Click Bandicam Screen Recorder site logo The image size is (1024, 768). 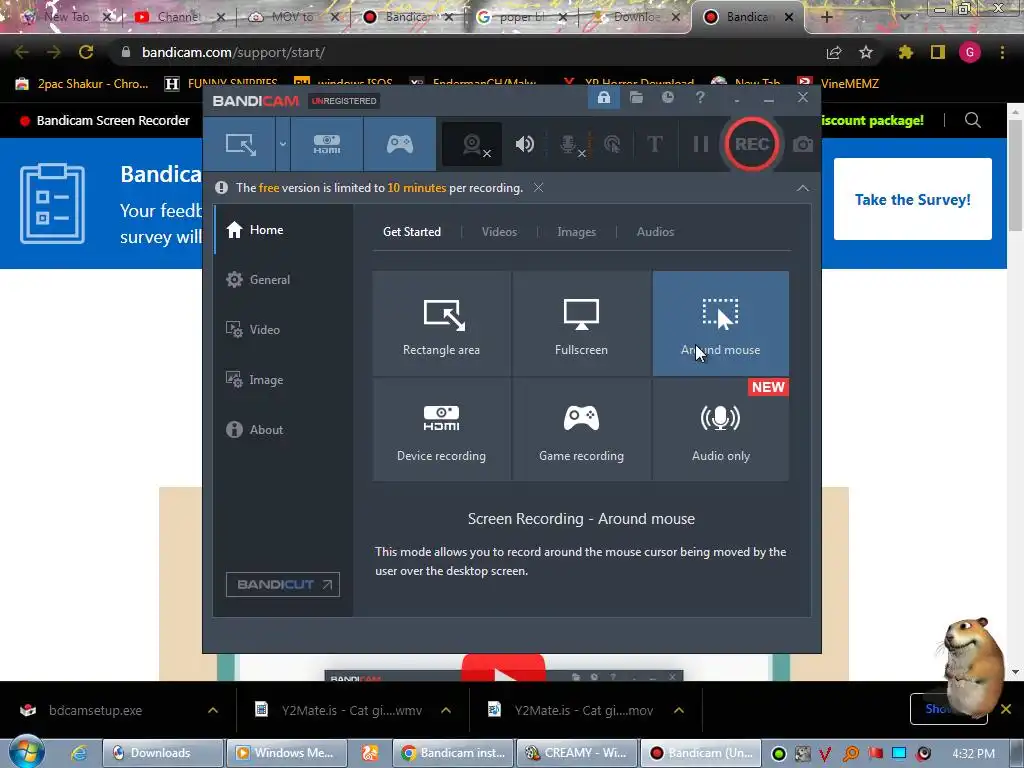click(104, 120)
